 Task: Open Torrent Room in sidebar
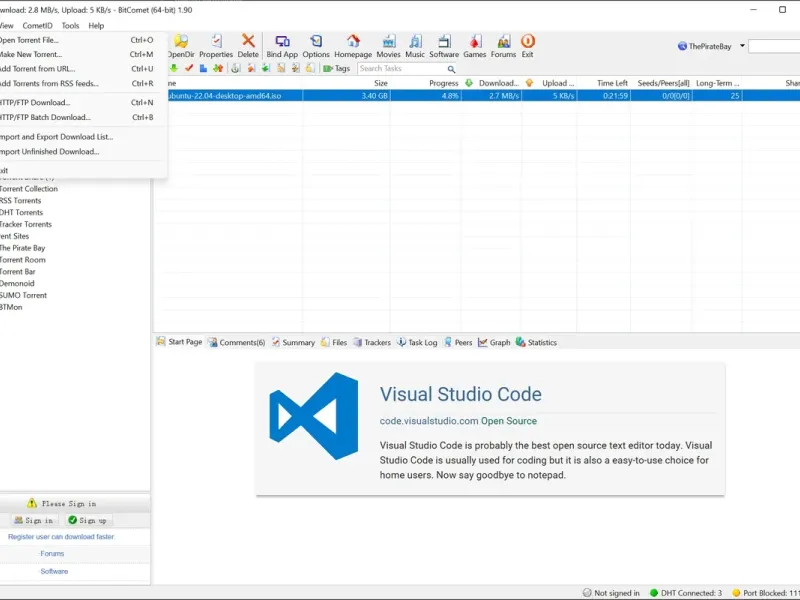(22, 260)
